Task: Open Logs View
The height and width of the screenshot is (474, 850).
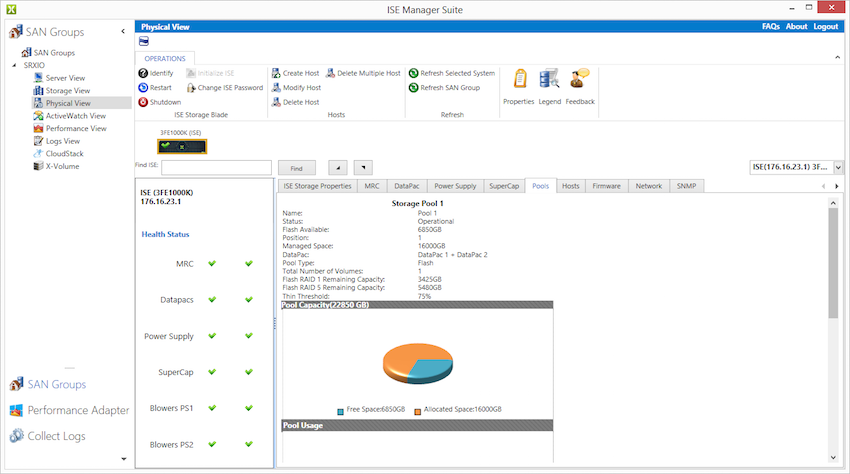Action: [x=57, y=141]
